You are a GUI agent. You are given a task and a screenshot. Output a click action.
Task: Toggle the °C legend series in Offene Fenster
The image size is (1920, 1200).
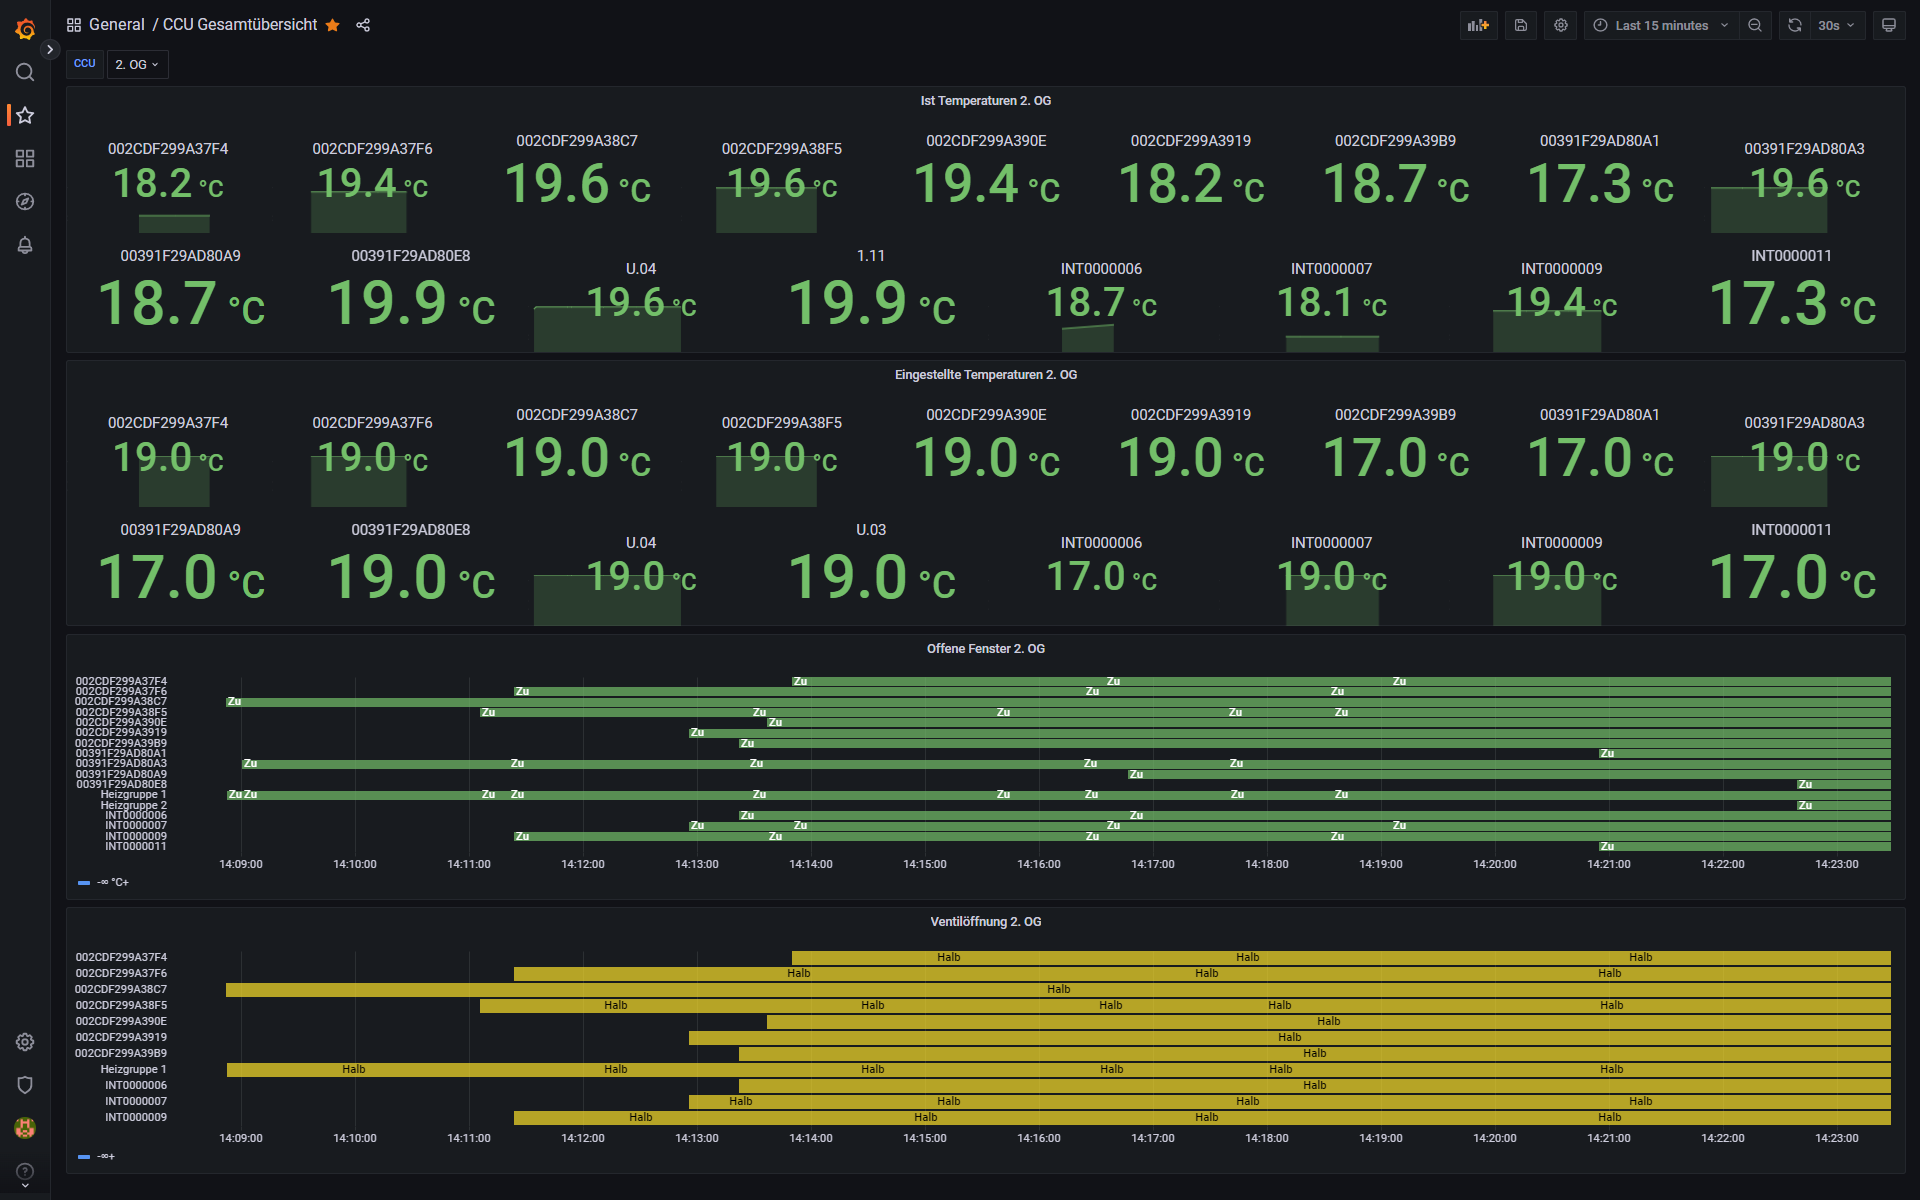[112, 882]
